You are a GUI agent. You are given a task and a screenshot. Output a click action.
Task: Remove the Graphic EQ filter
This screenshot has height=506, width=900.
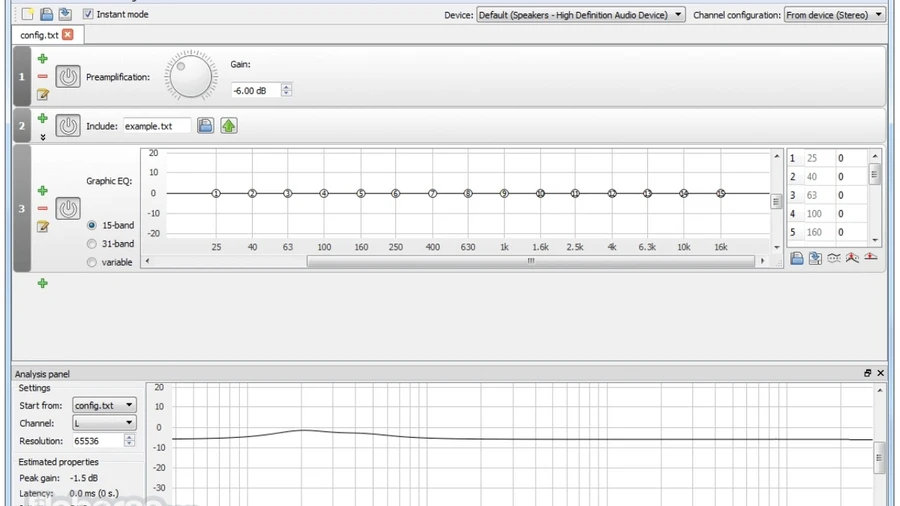(42, 208)
